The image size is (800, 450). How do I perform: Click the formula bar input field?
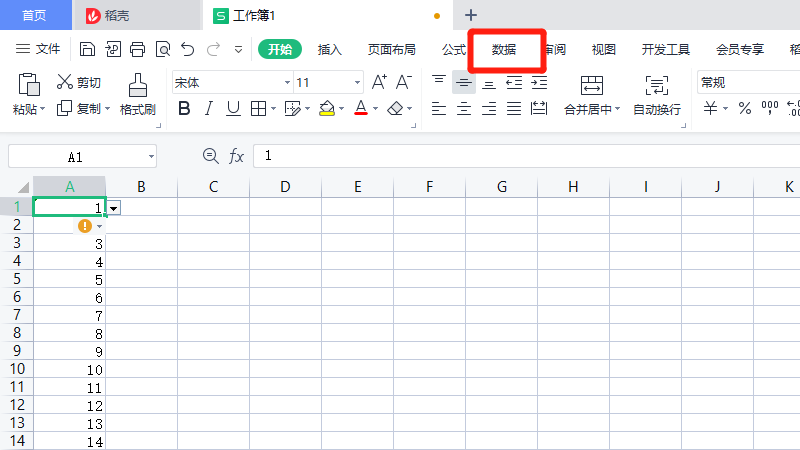point(520,156)
